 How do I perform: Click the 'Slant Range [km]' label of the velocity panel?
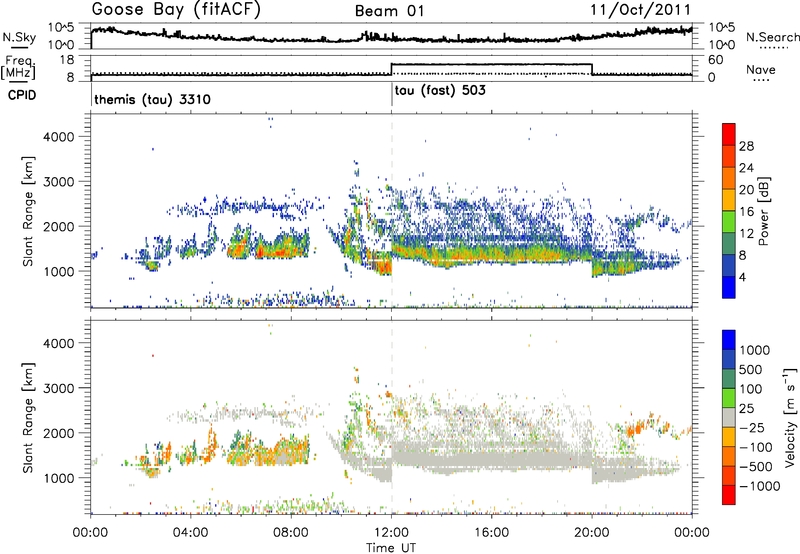tap(28, 418)
